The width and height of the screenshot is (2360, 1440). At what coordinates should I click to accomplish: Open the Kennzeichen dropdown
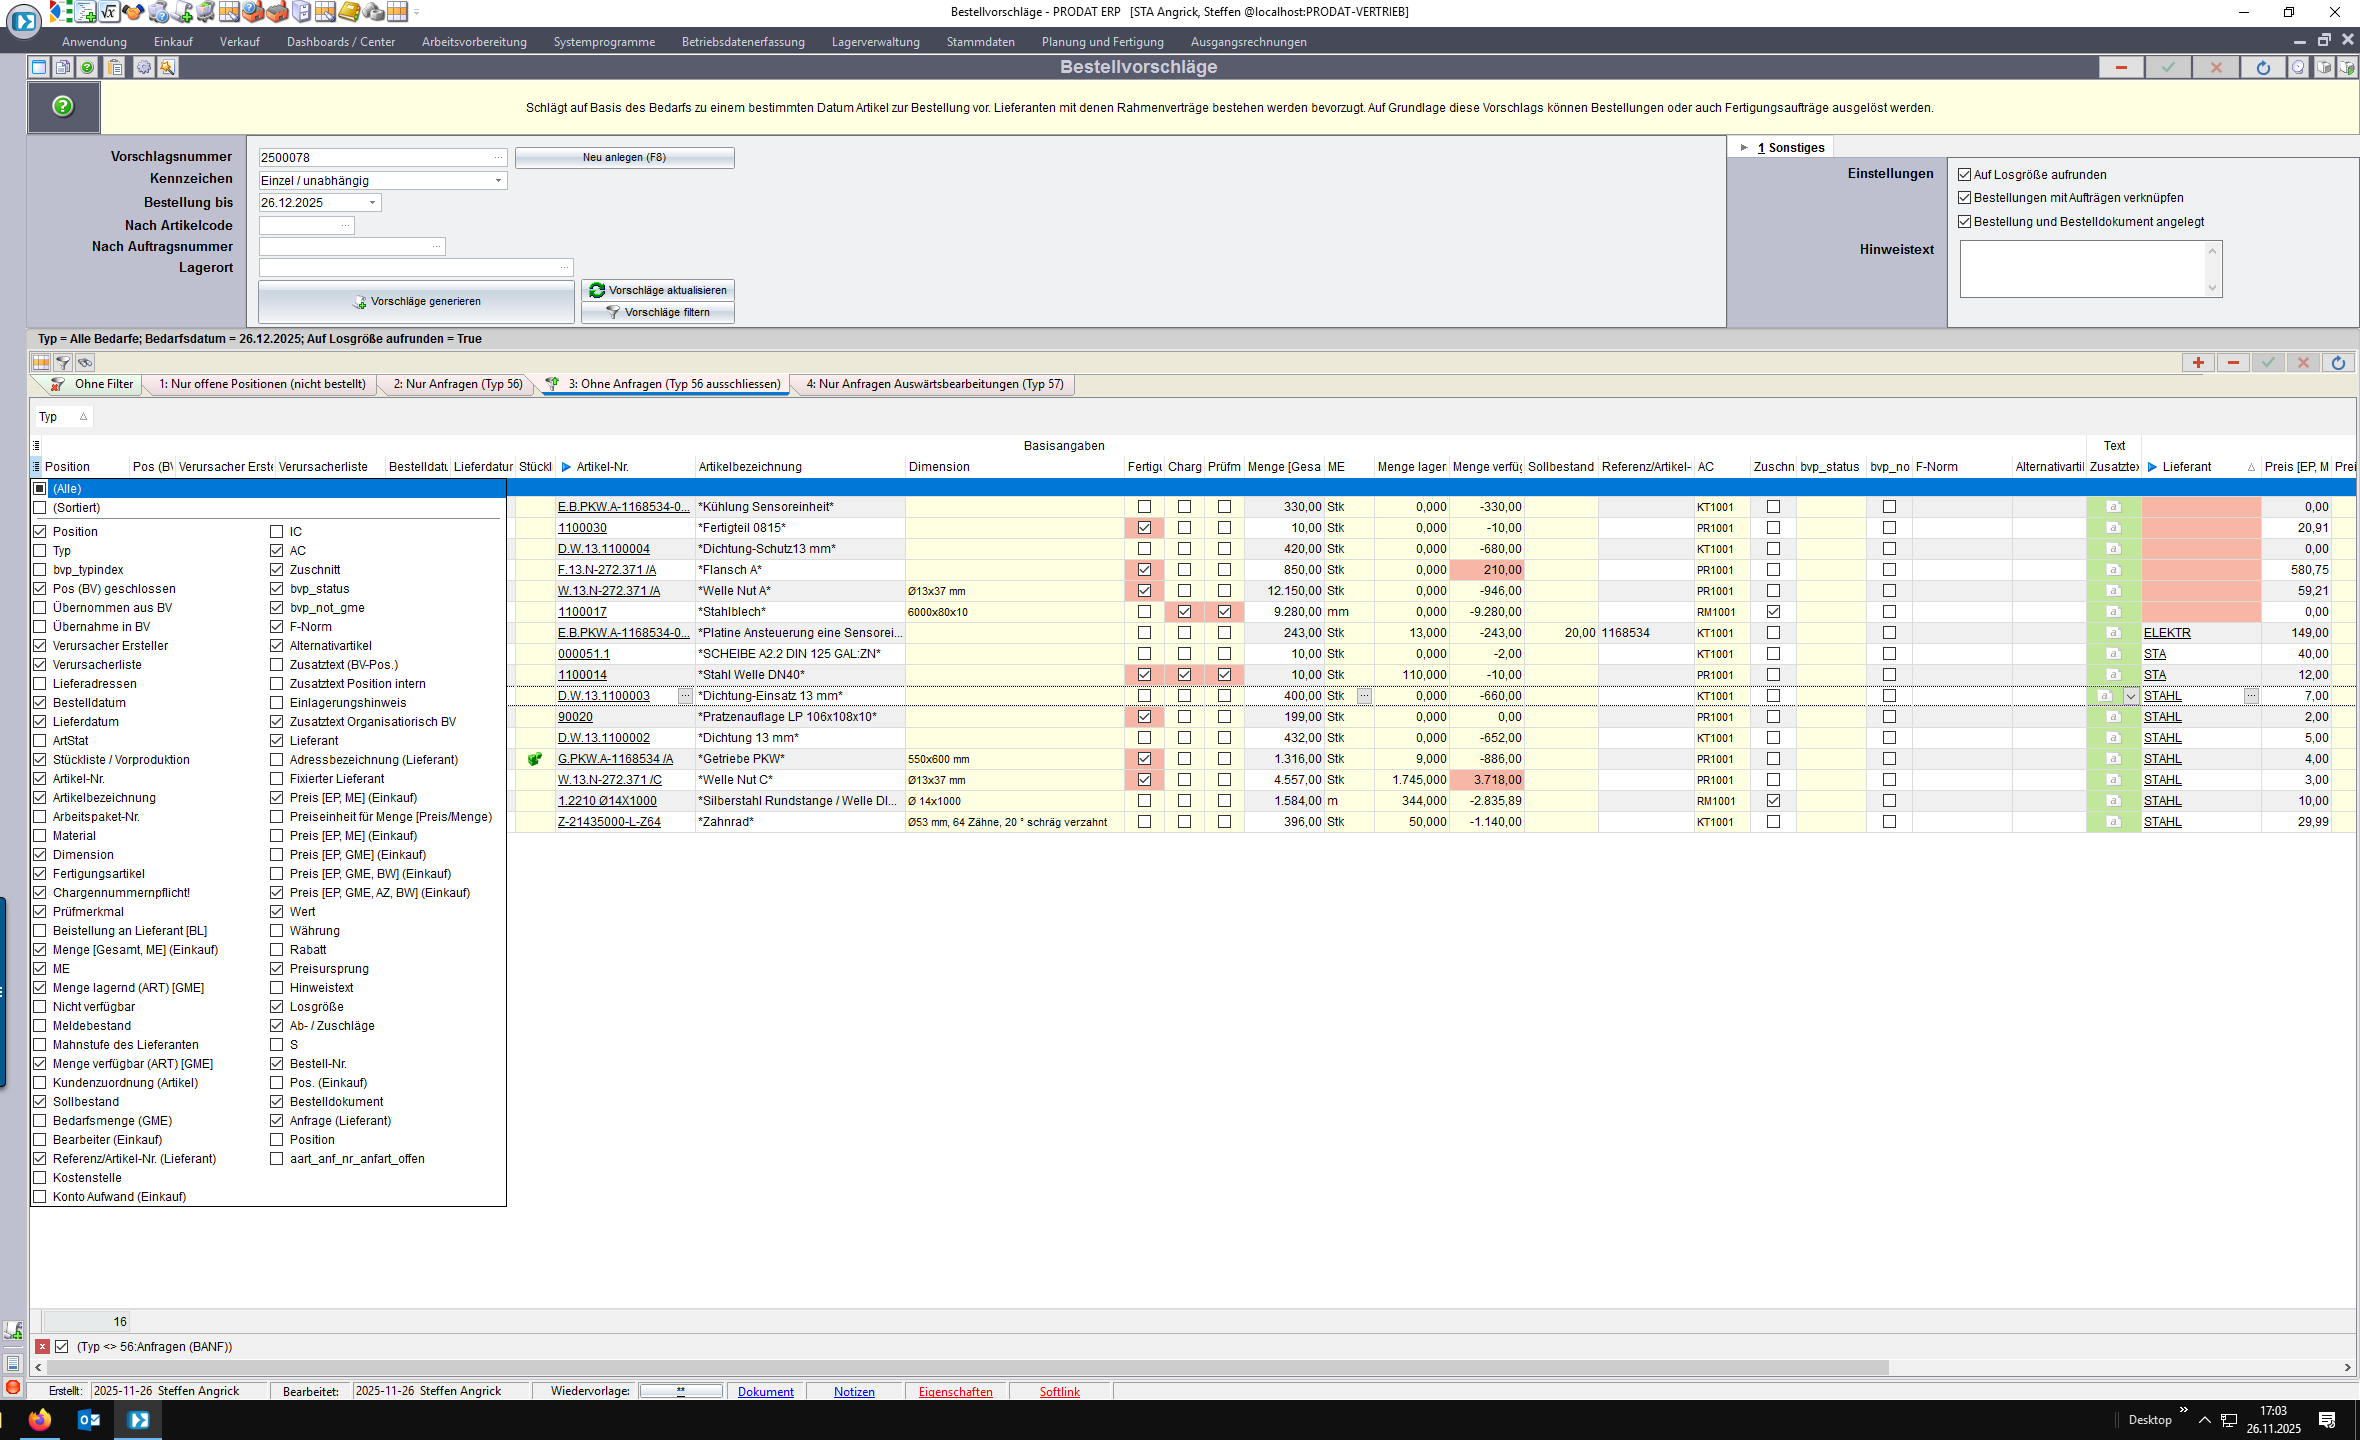(x=498, y=180)
